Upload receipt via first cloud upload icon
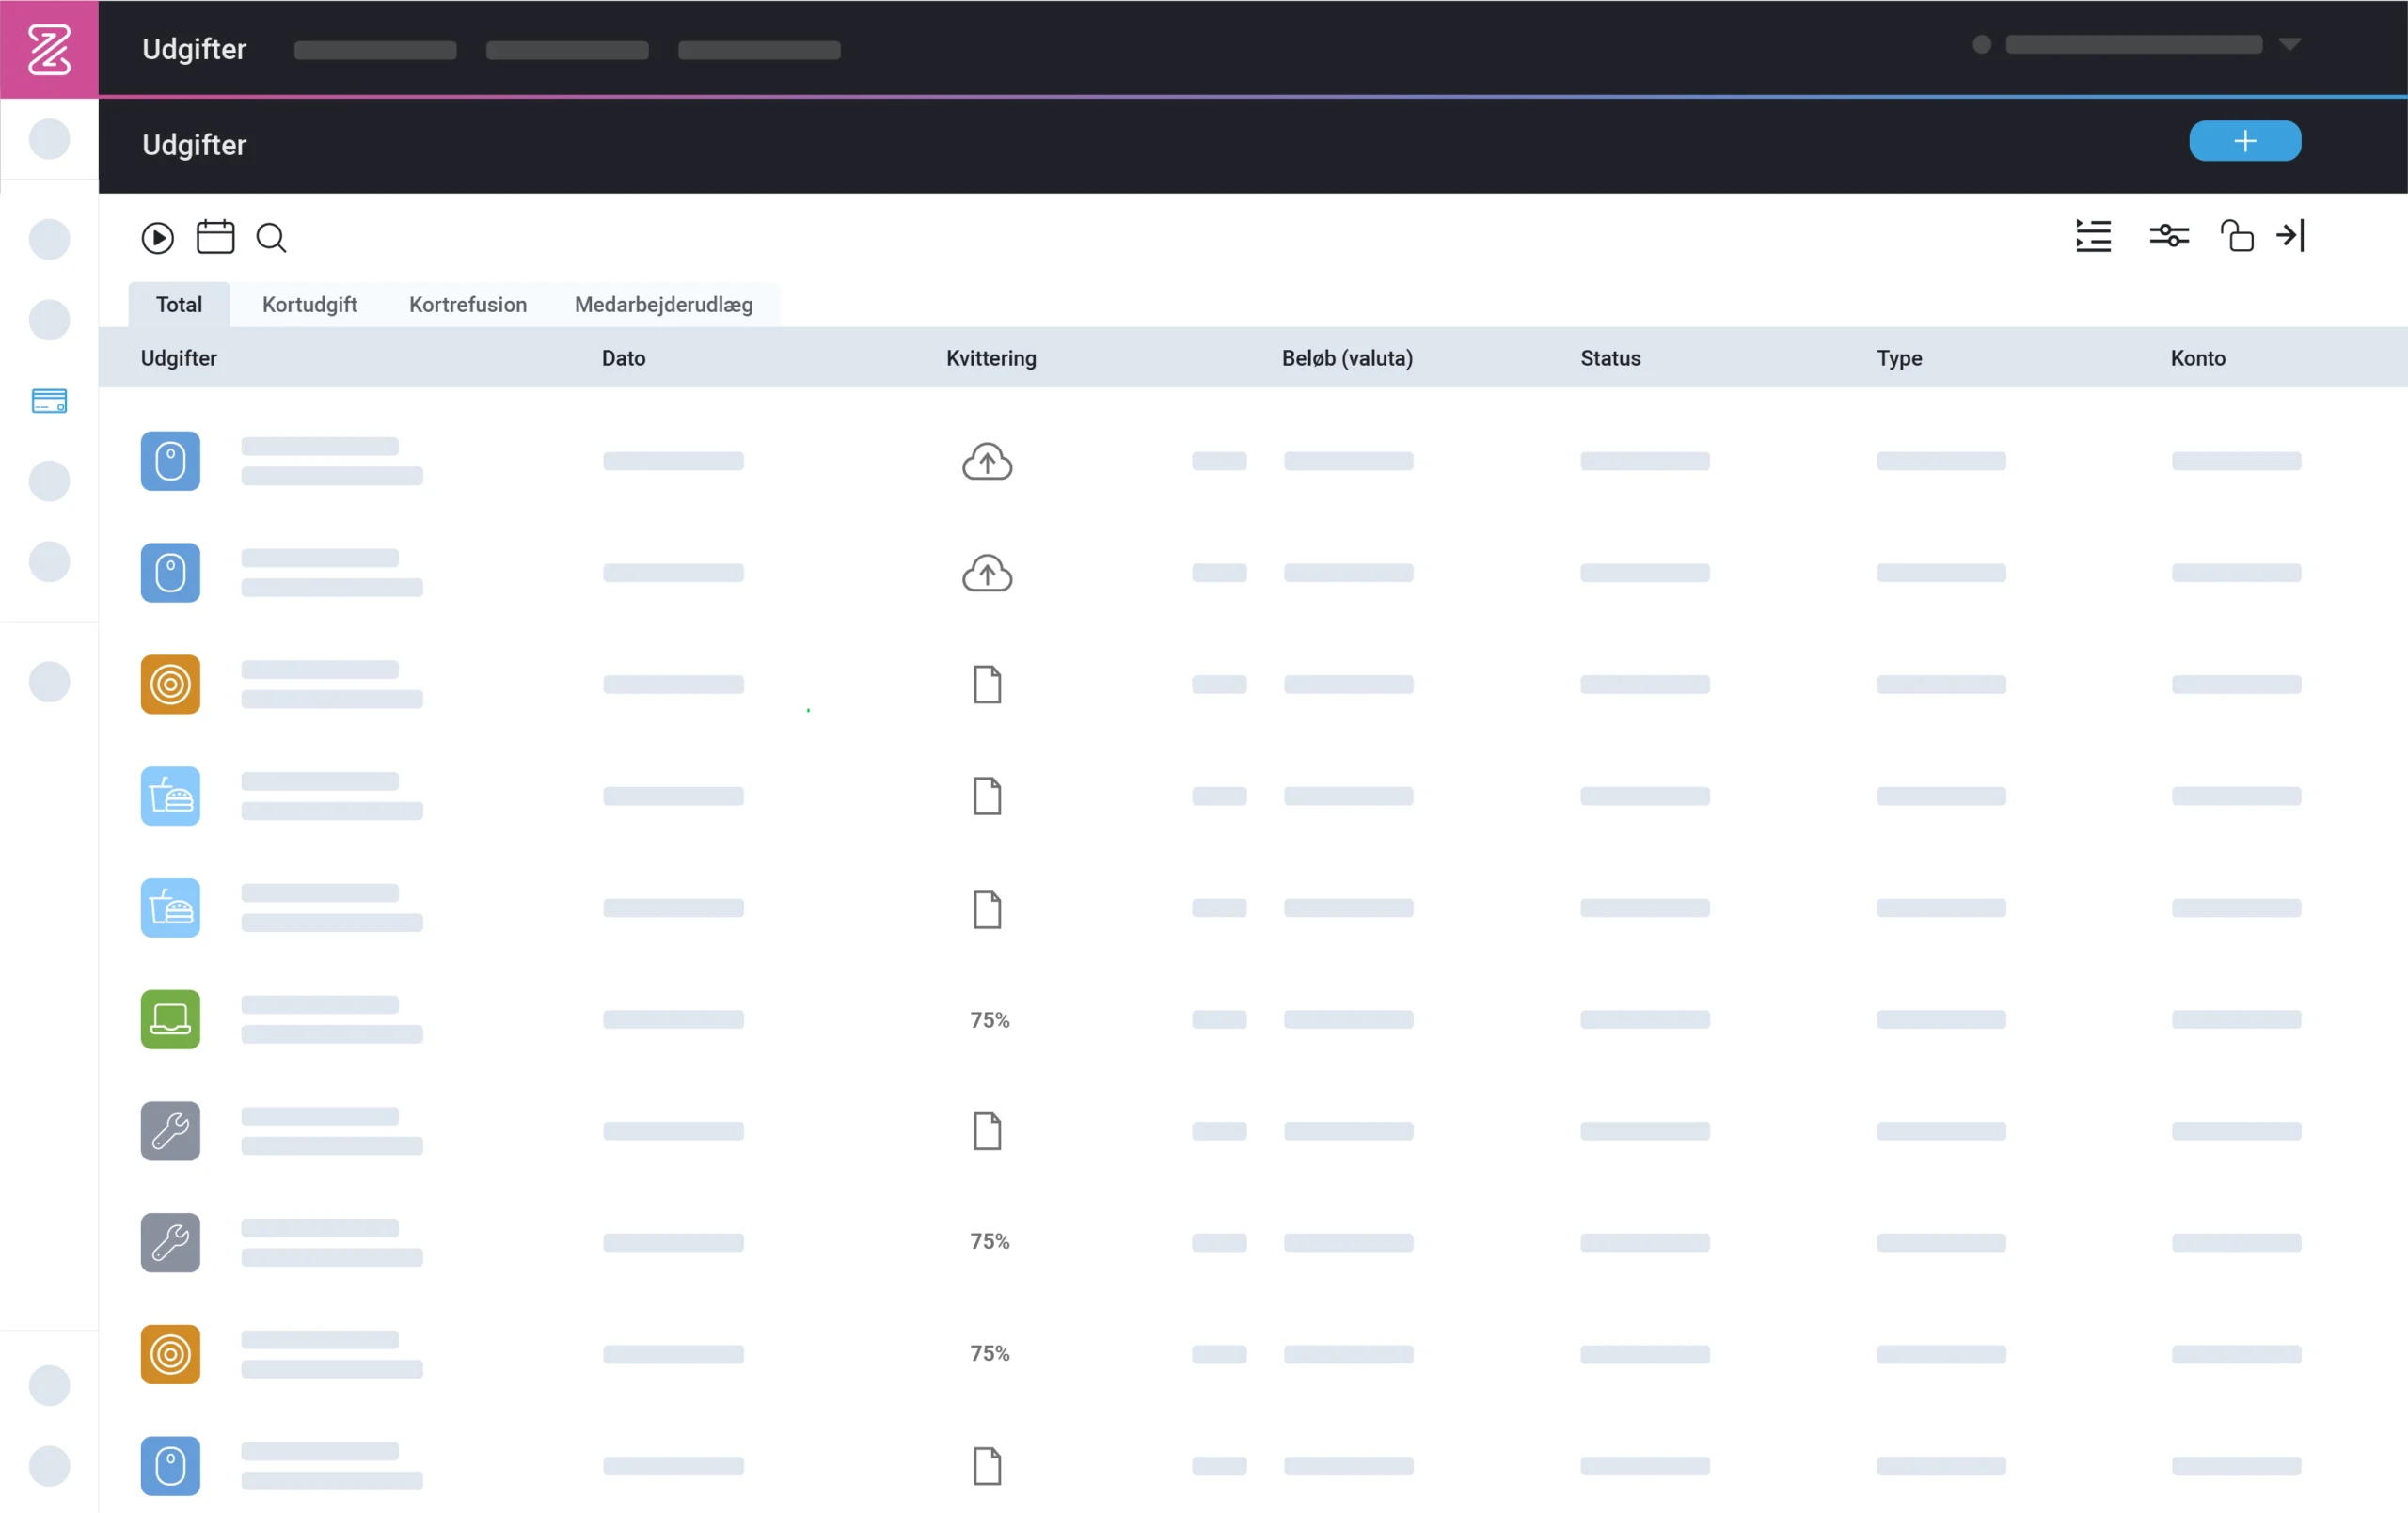Screen dimensions: 2408x1513 click(x=987, y=461)
